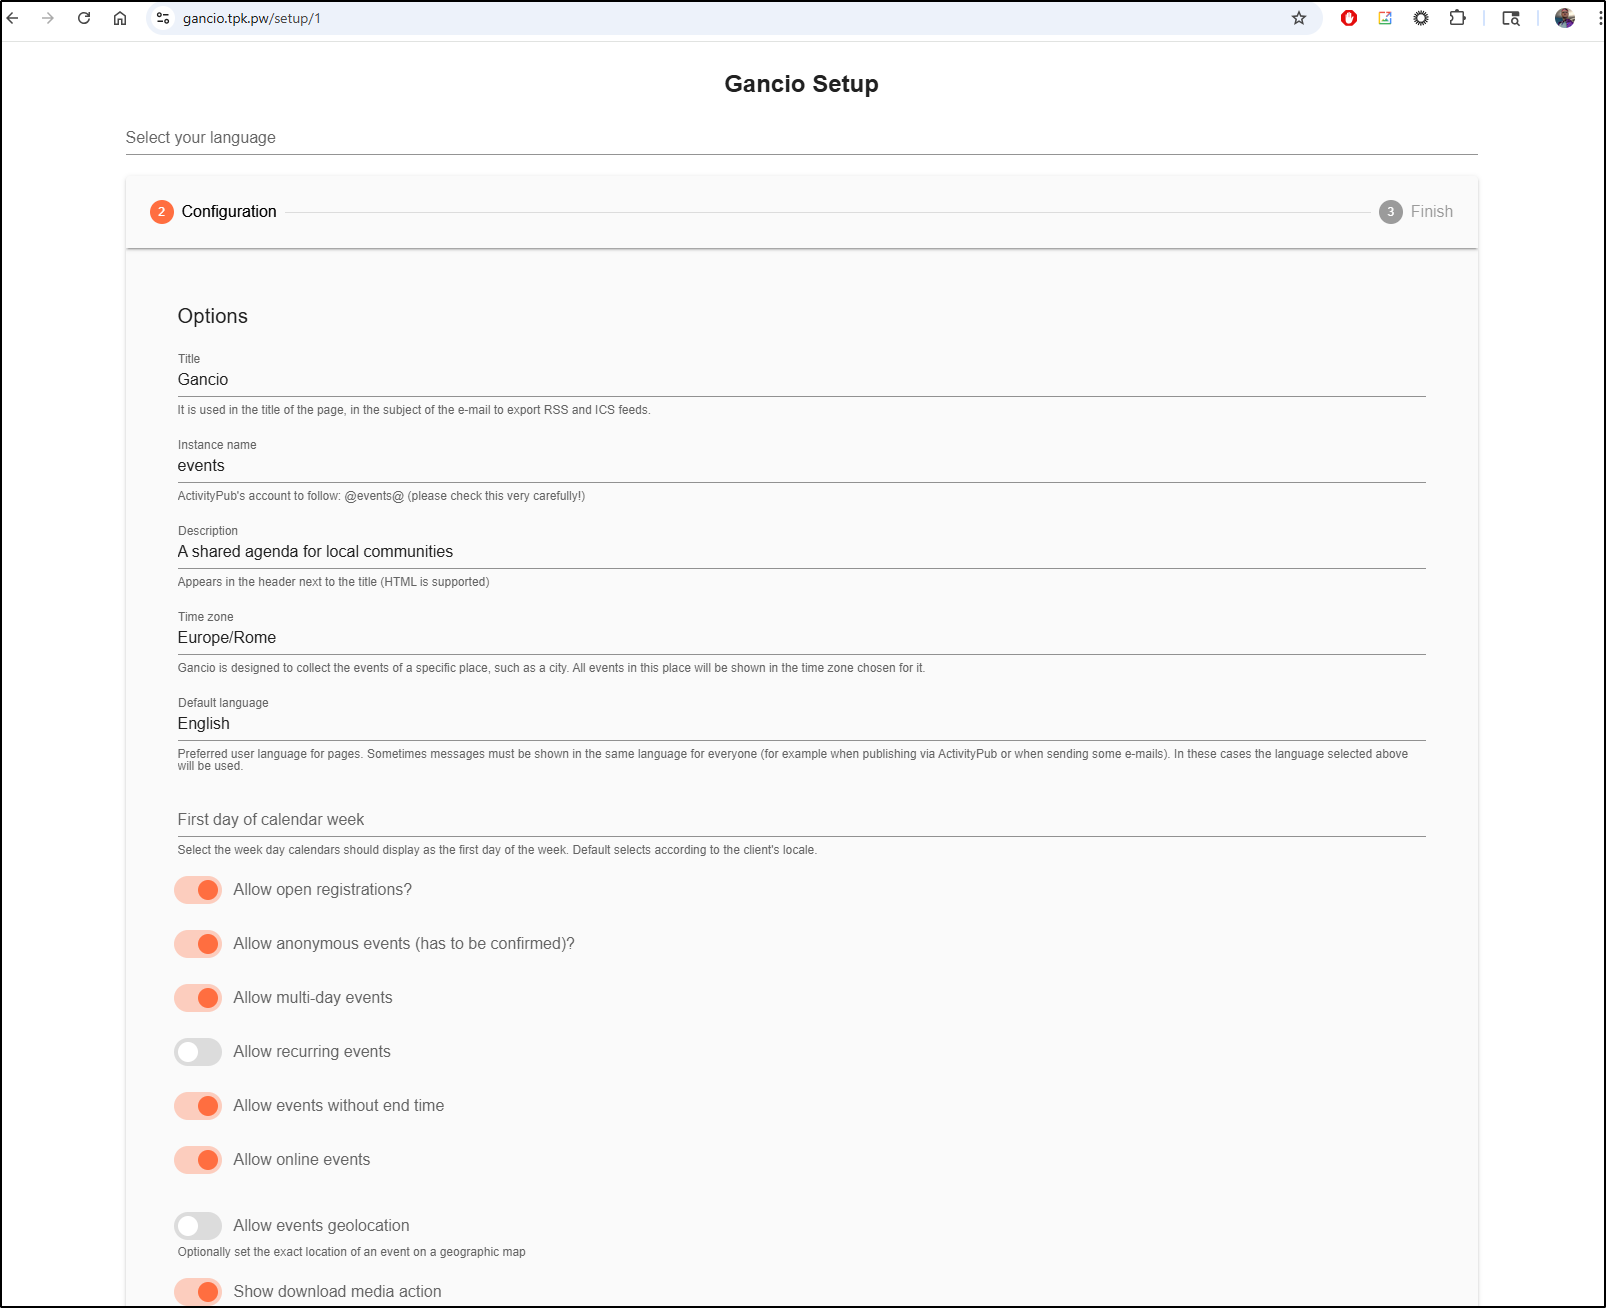This screenshot has width=1606, height=1308.
Task: Click the Gancio Setup heading
Action: point(801,84)
